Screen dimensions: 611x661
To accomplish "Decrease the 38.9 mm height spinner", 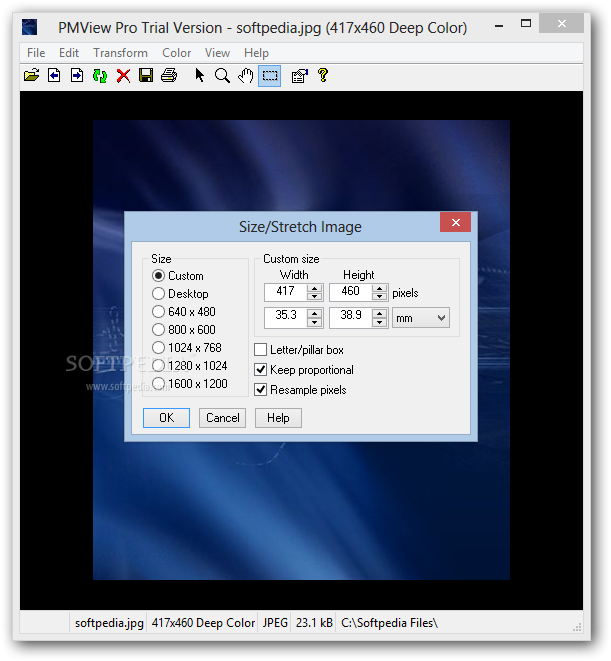I will 380,322.
